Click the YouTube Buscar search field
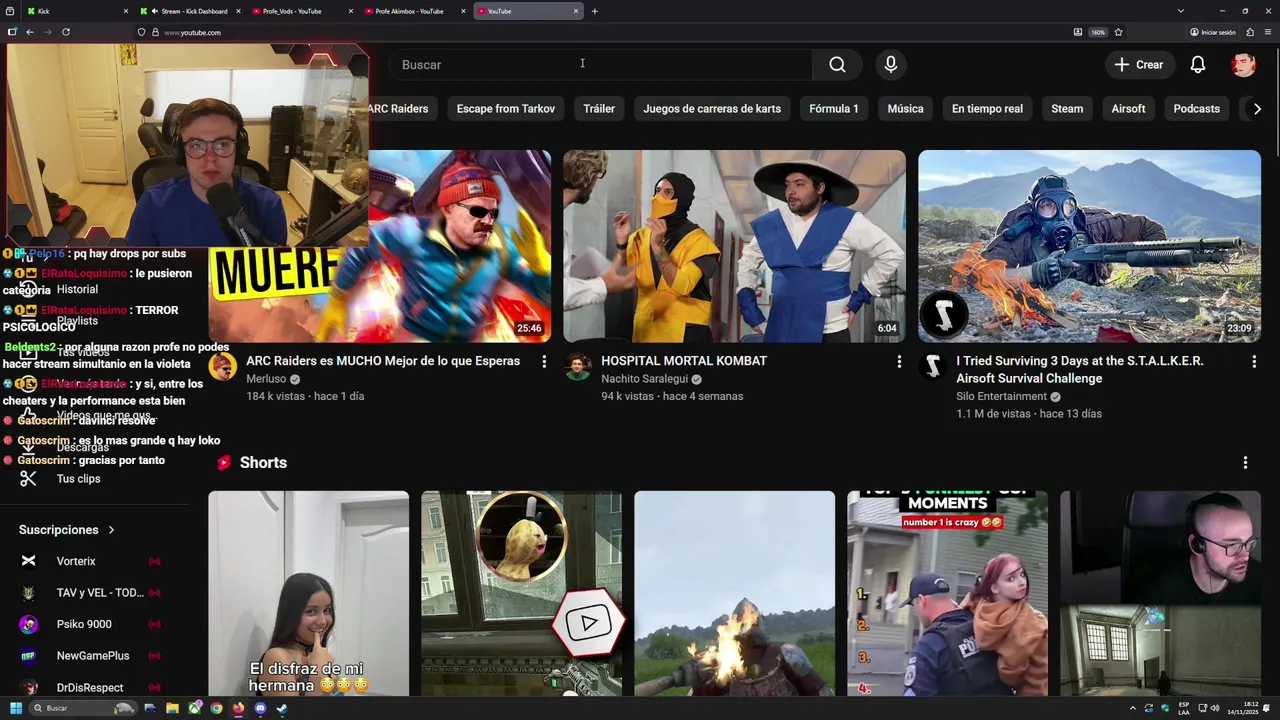The width and height of the screenshot is (1280, 720). click(x=600, y=65)
